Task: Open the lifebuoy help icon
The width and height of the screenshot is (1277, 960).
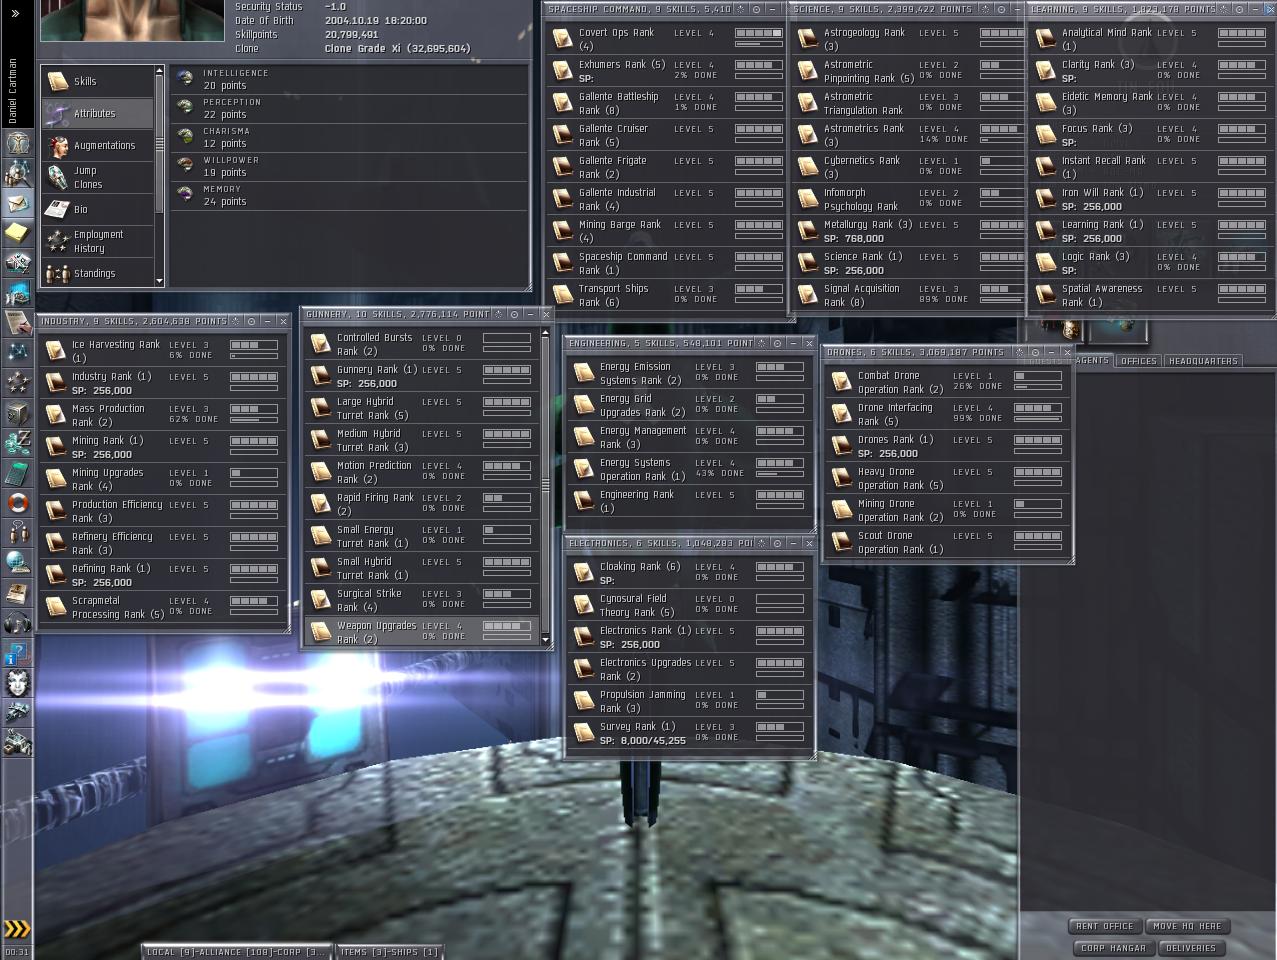Action: (17, 502)
